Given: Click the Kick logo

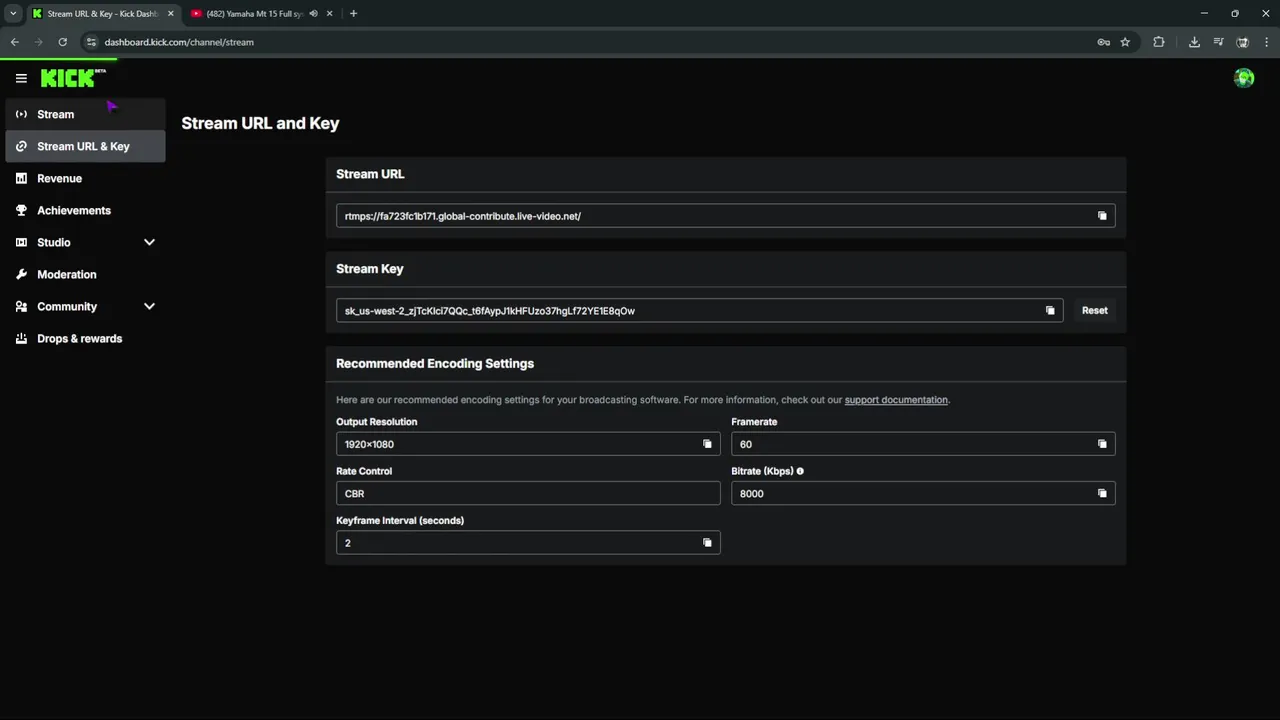Looking at the screenshot, I should tap(70, 78).
